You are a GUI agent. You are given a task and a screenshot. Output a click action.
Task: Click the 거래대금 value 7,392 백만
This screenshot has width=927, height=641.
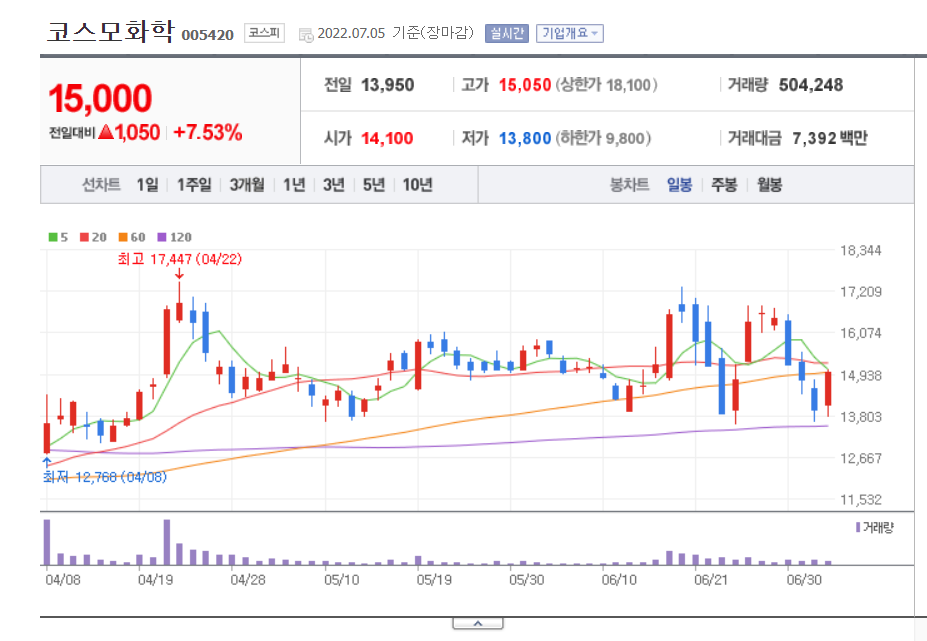coord(830,138)
